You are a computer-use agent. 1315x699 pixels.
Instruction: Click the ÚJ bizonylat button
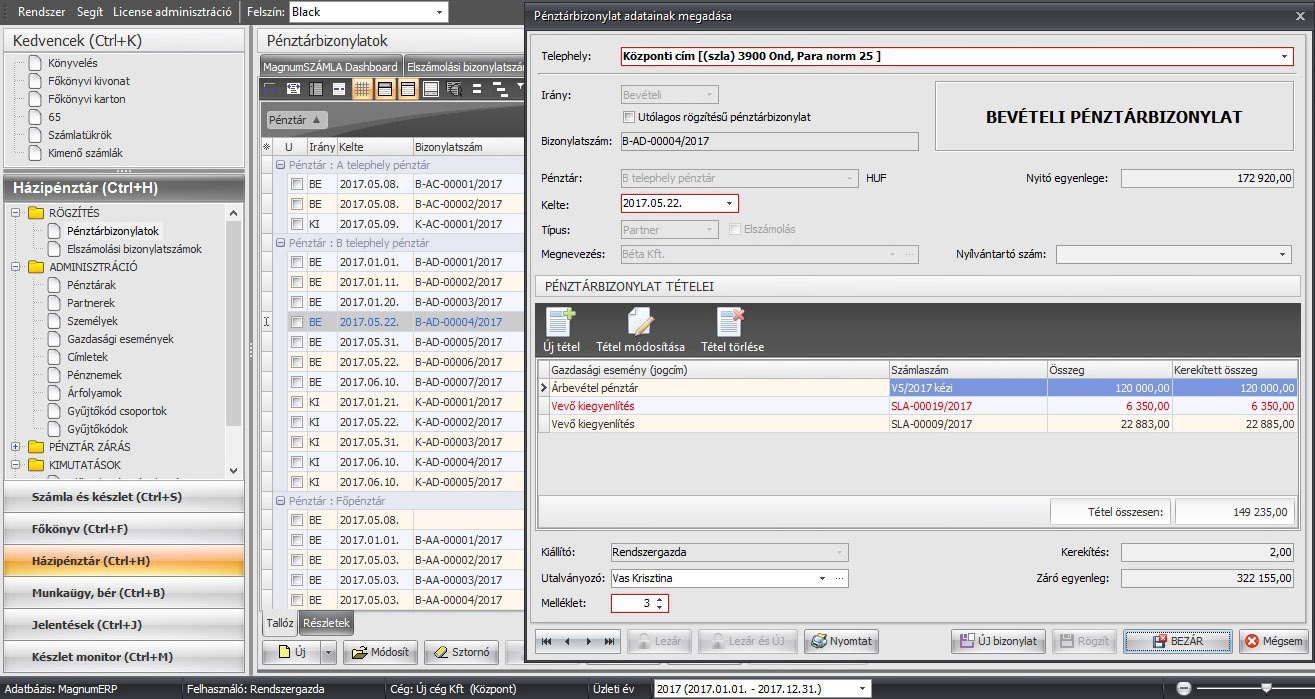click(x=998, y=641)
